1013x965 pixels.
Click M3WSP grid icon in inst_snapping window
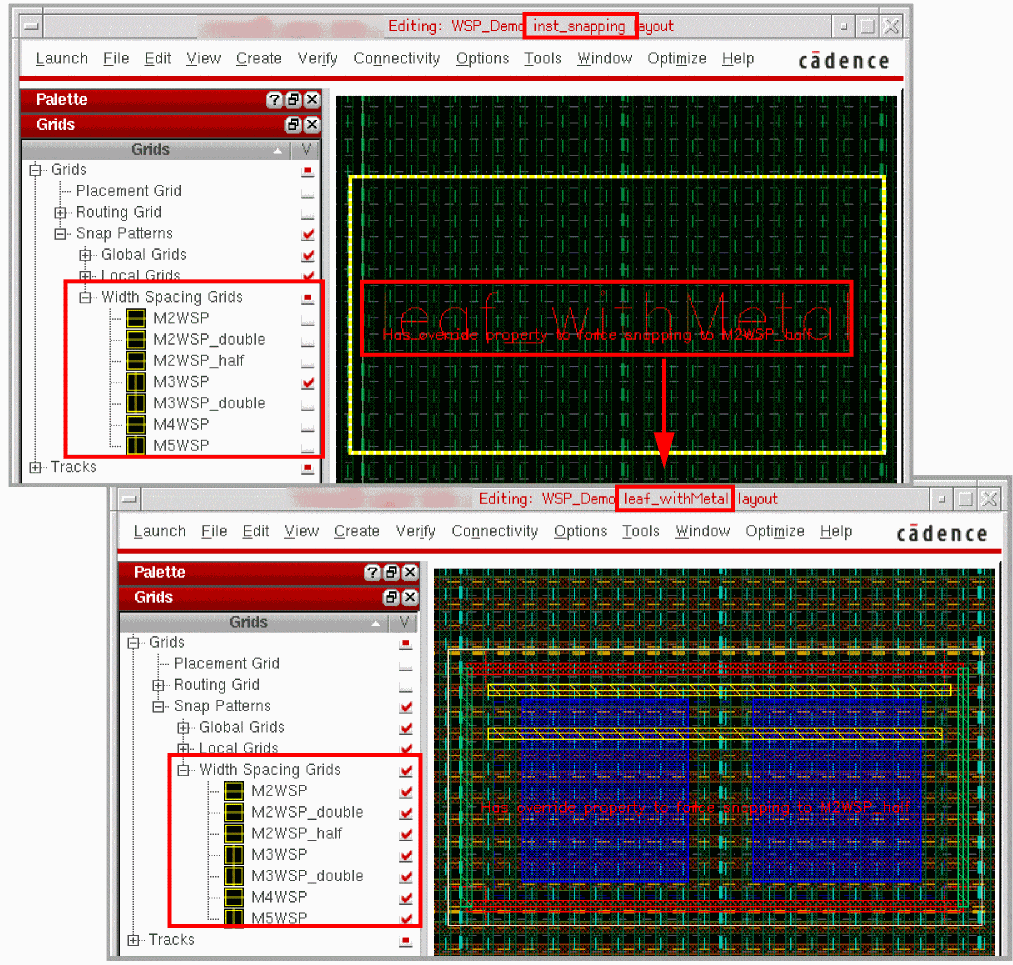coord(136,382)
